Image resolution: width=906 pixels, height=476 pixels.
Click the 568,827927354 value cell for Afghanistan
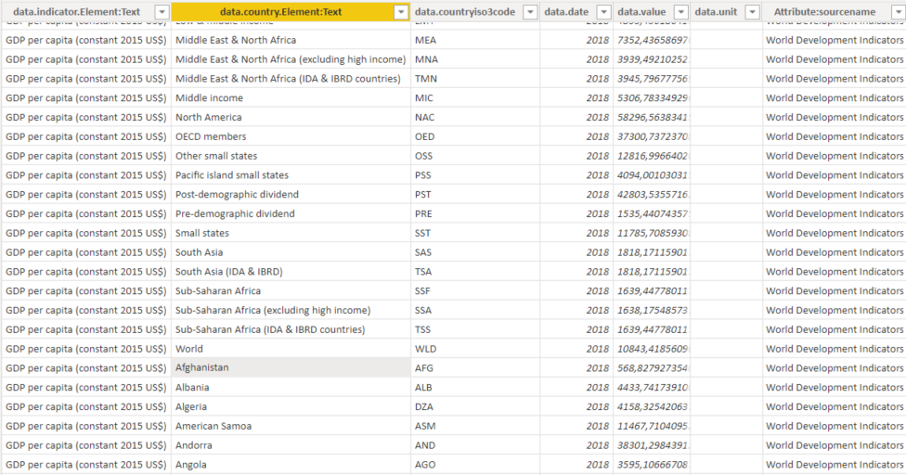[652, 368]
